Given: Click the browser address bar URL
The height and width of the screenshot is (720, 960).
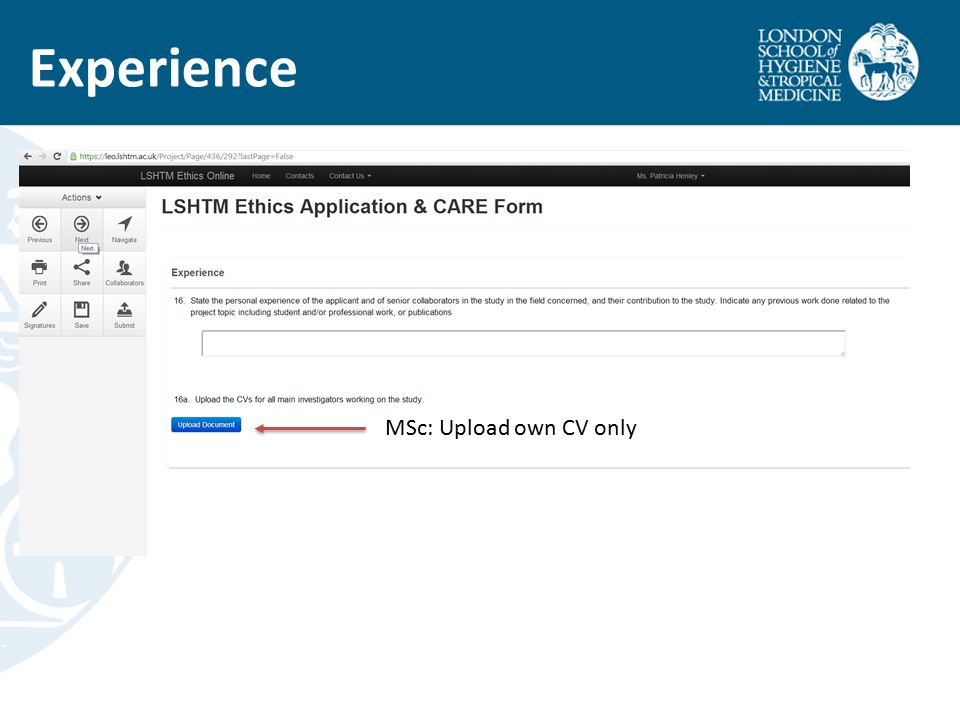Looking at the screenshot, I should pos(186,156).
